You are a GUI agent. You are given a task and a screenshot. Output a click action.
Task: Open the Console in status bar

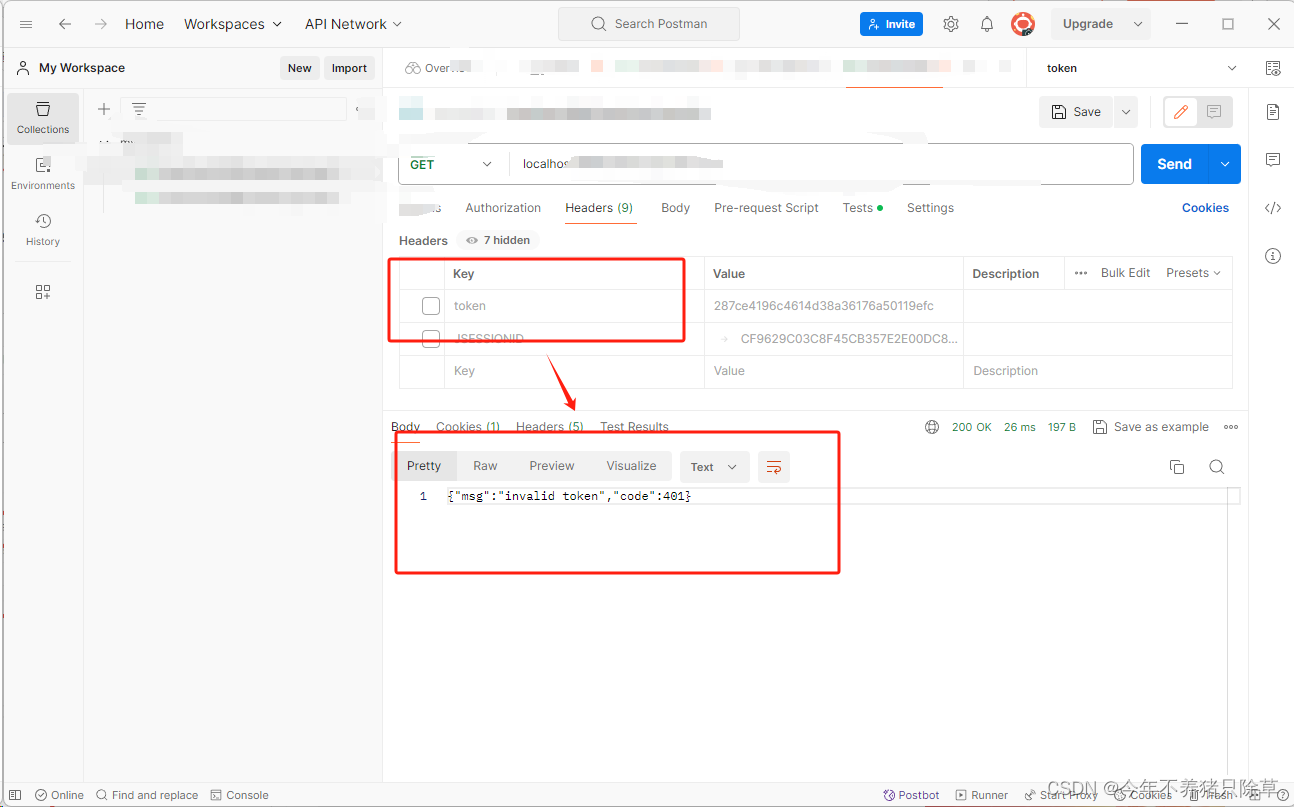(x=240, y=795)
